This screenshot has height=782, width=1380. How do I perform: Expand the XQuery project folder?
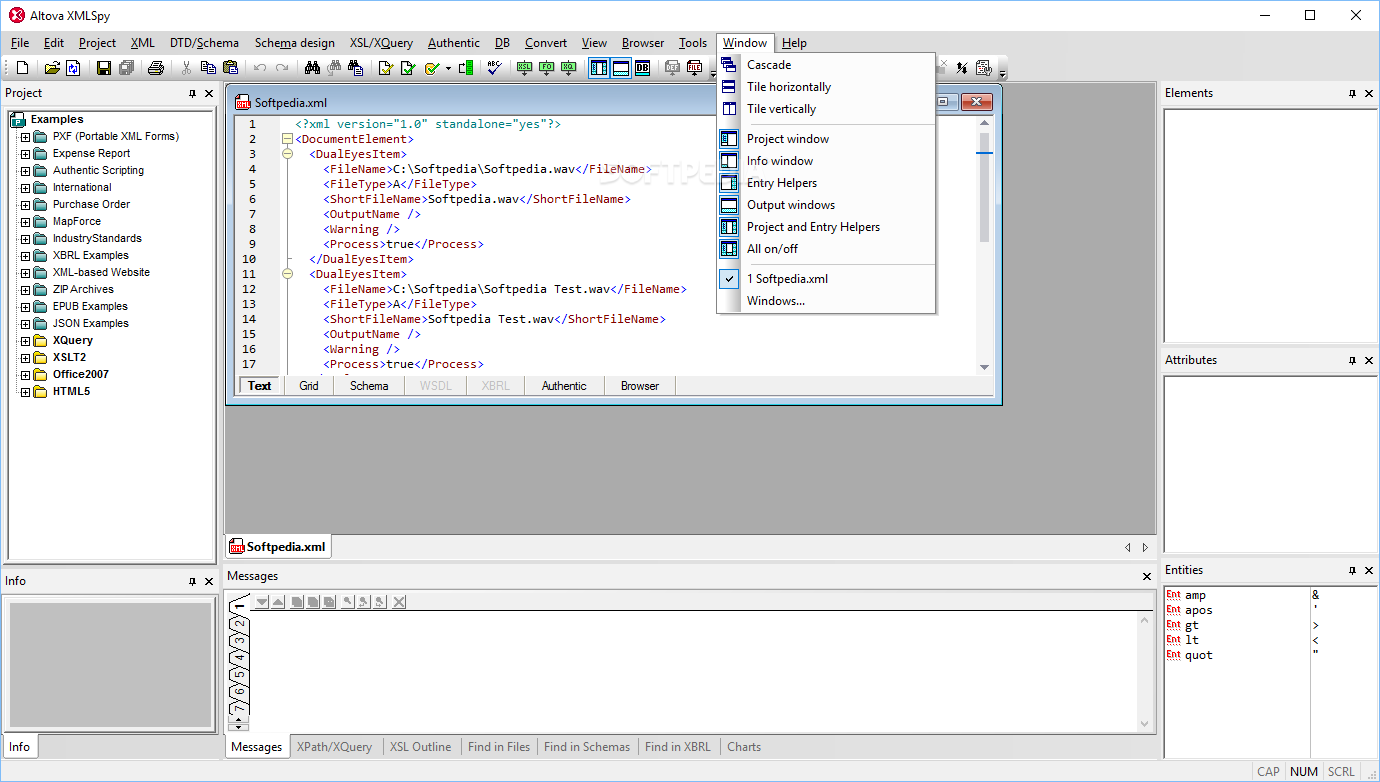[26, 341]
